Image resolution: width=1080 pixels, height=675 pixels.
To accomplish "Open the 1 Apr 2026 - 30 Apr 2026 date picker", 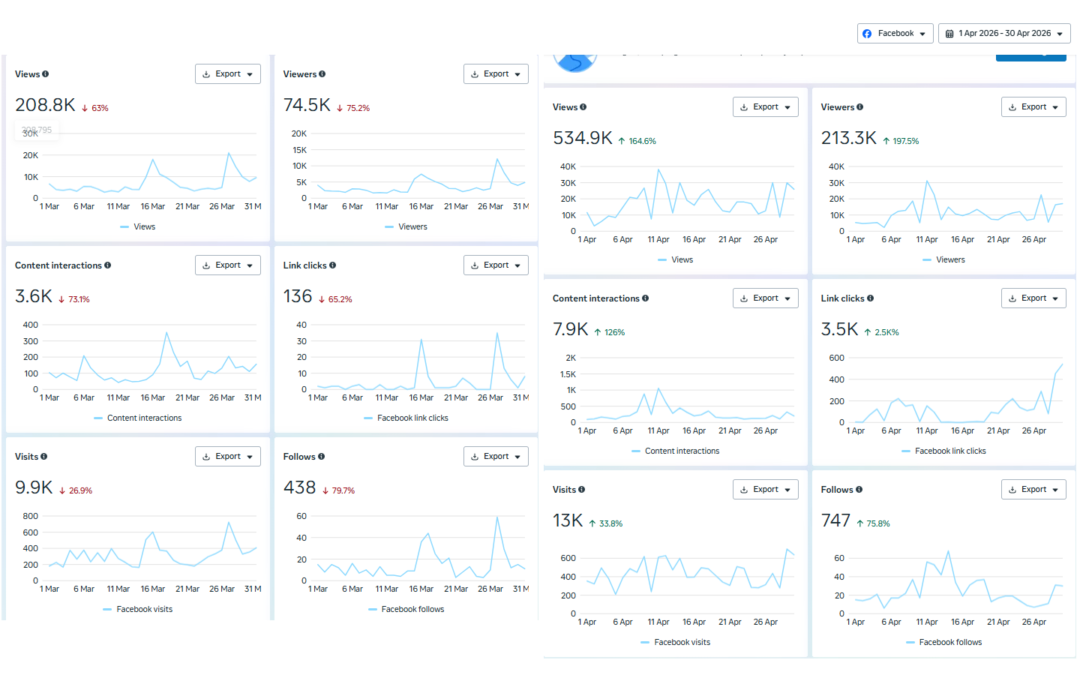I will (x=1004, y=33).
